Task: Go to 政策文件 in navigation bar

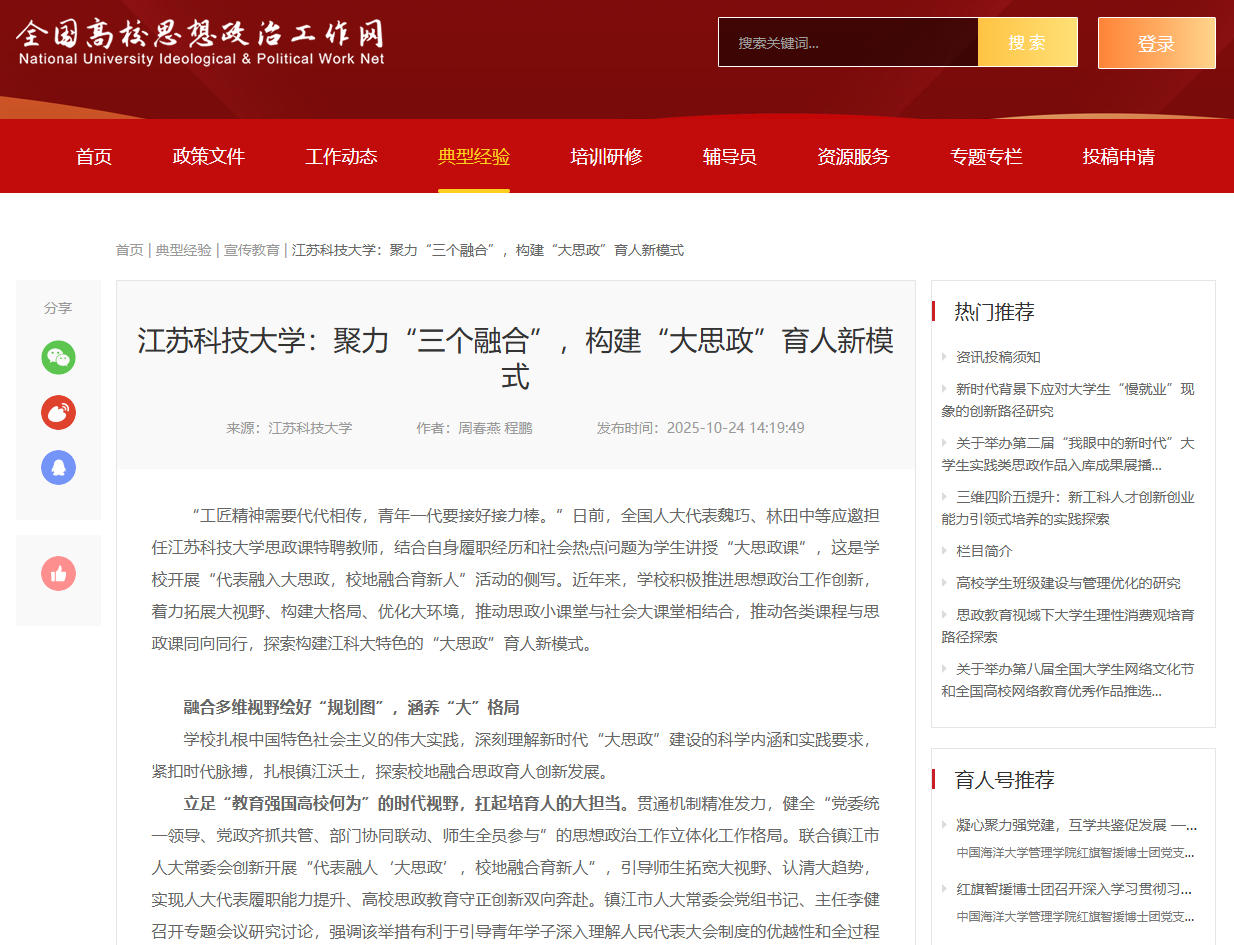Action: [209, 157]
